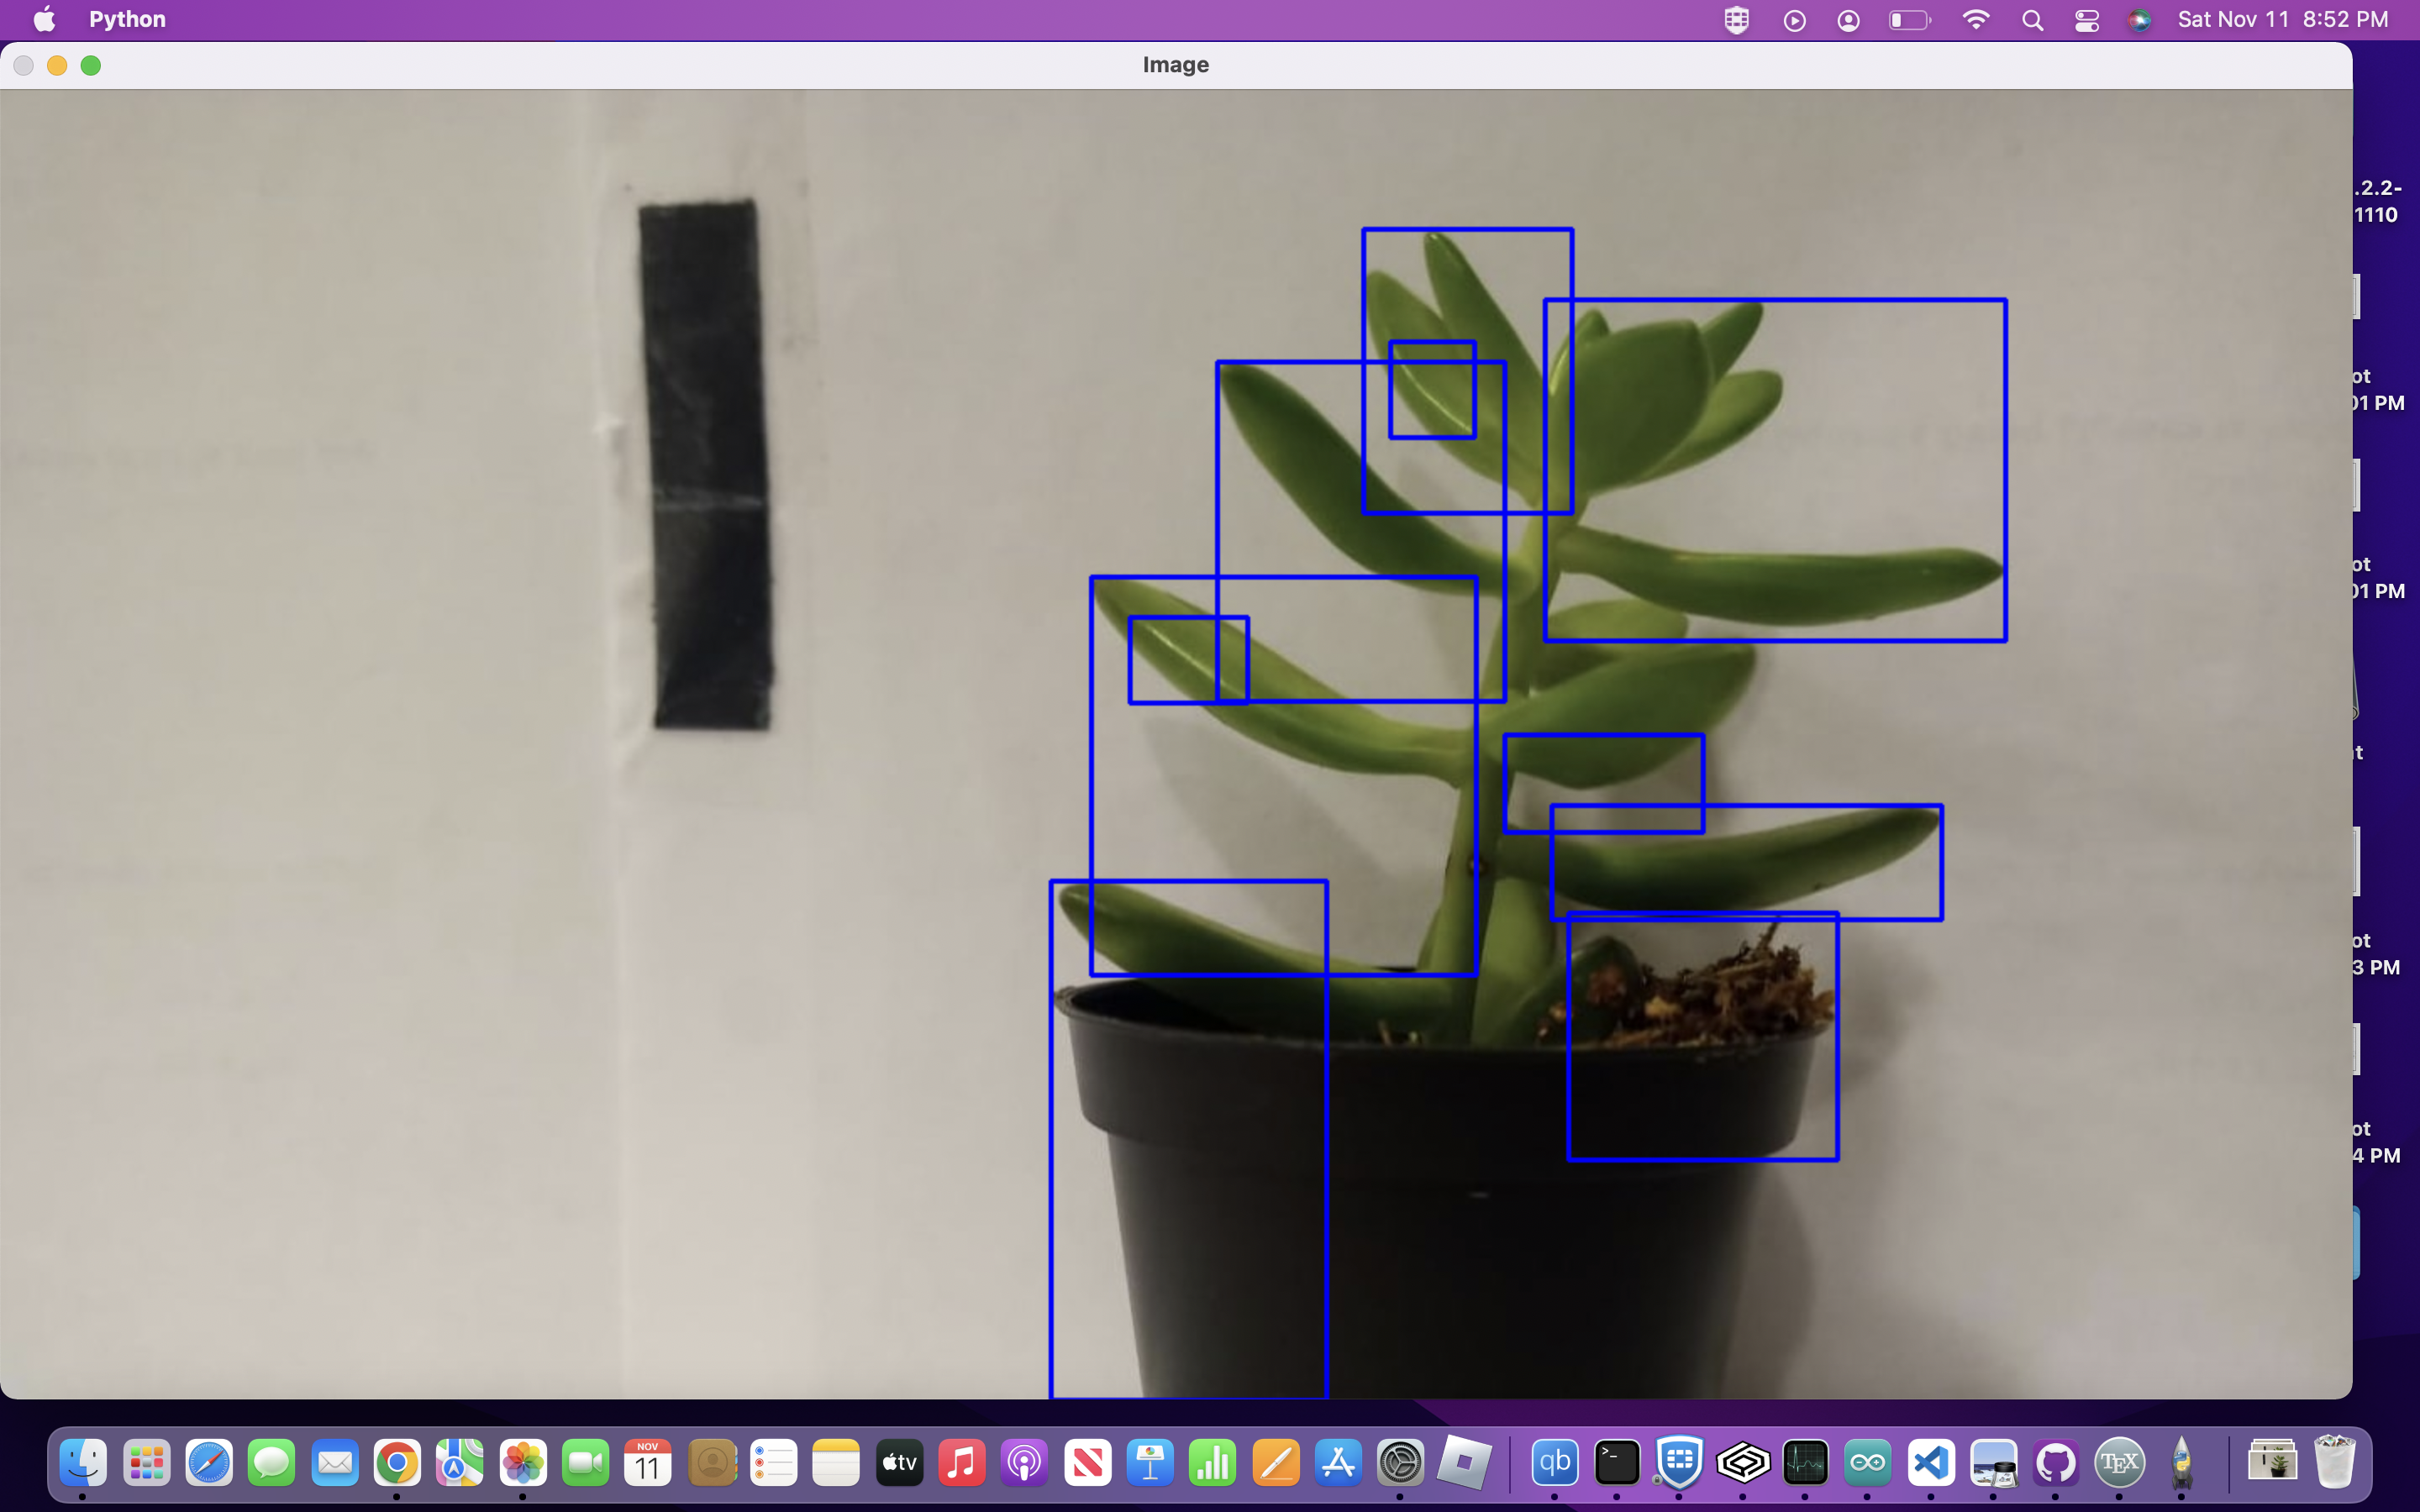Viewport: 2420px width, 1512px height.
Task: Click the battery status indicator
Action: tap(1908, 20)
